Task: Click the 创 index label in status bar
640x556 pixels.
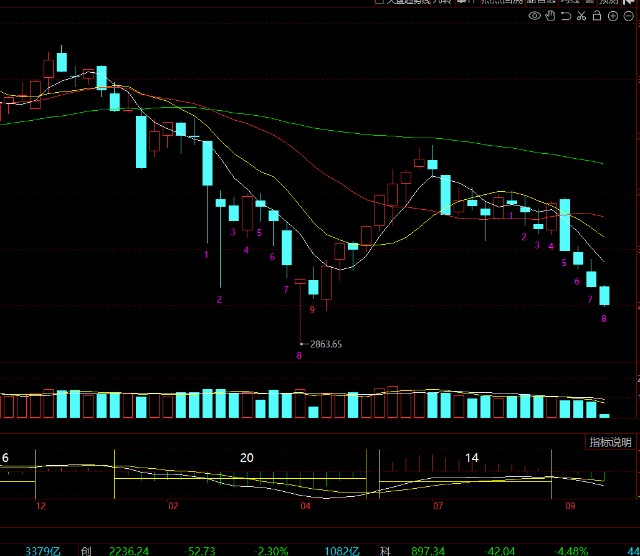Action: [x=86, y=551]
